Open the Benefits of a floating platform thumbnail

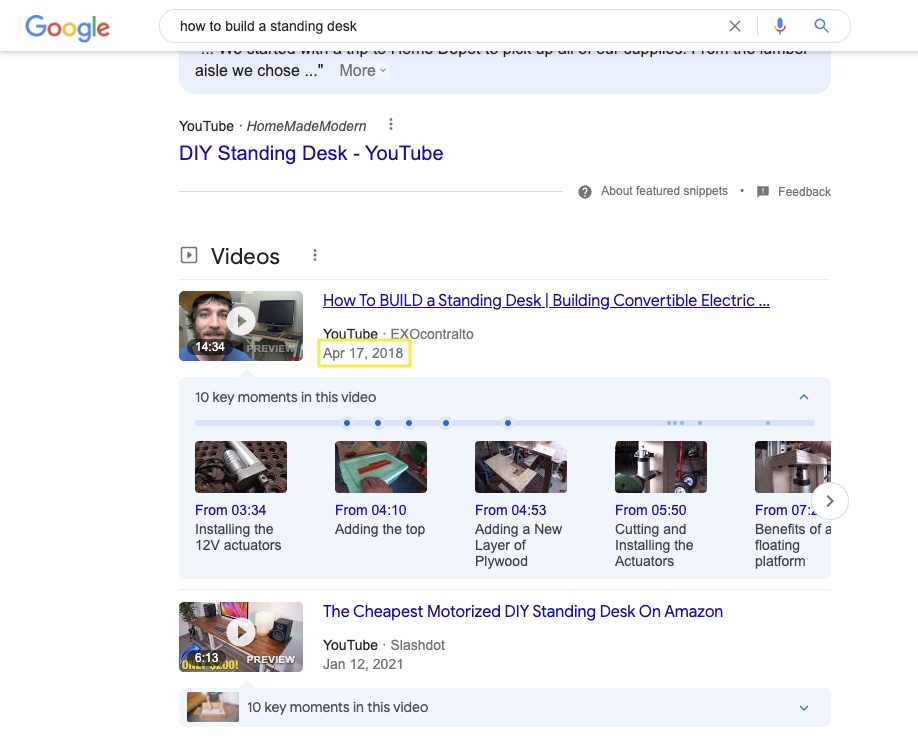click(x=793, y=467)
